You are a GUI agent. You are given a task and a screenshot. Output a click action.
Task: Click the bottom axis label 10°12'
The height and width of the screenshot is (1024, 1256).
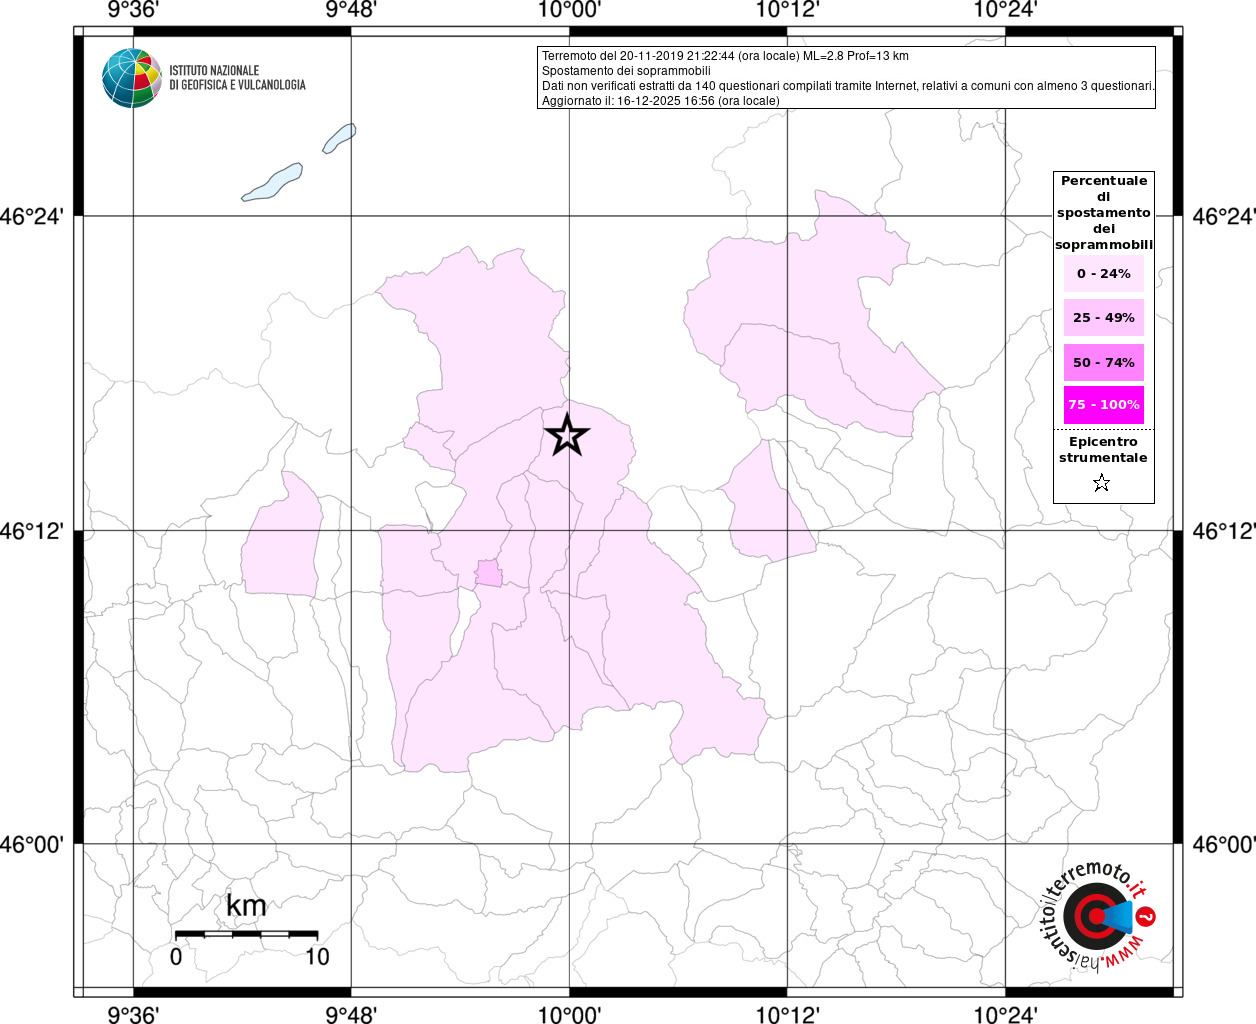click(x=787, y=1015)
